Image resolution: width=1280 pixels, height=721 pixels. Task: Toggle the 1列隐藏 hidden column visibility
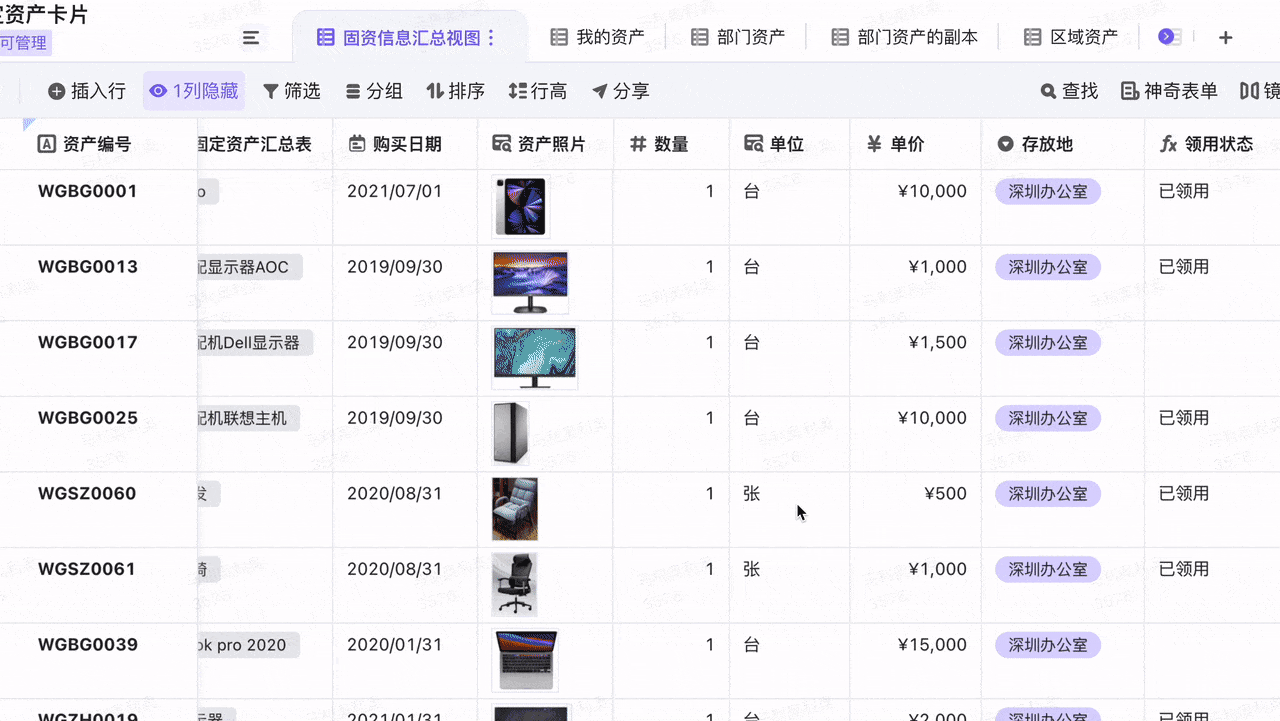[193, 90]
